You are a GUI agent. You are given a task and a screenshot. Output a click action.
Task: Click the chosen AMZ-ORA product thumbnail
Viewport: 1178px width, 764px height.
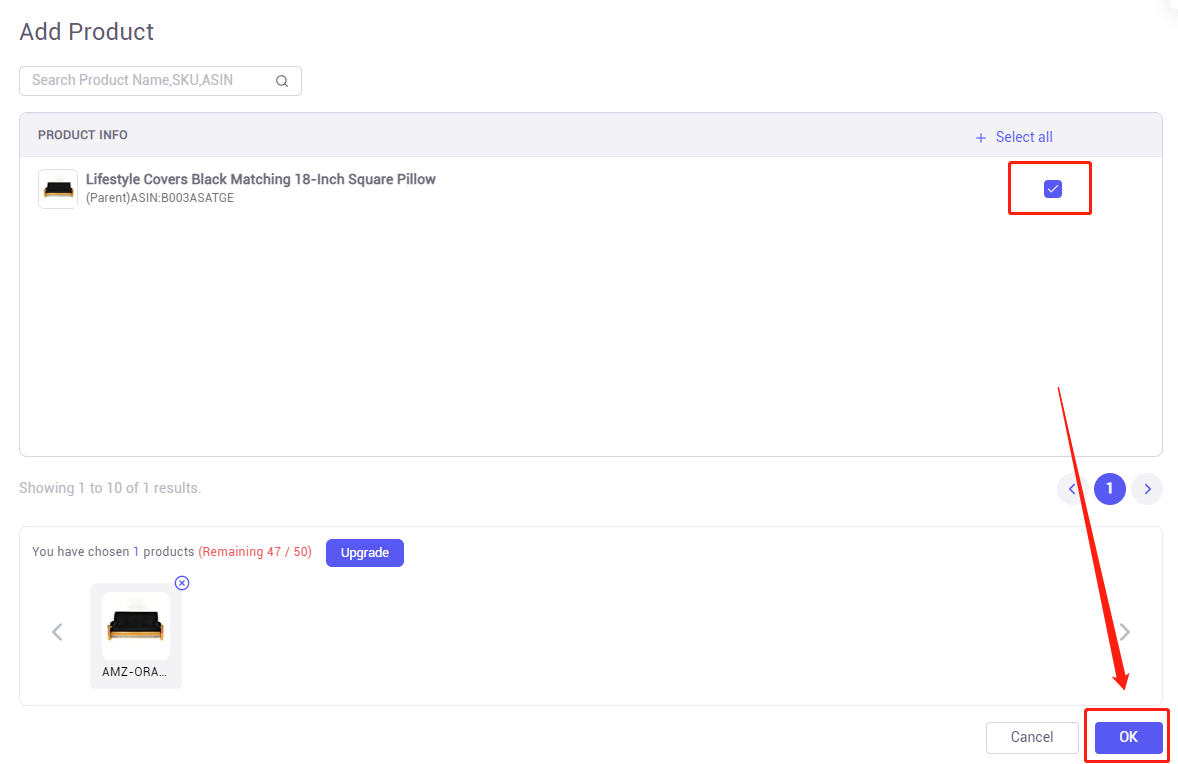[136, 625]
